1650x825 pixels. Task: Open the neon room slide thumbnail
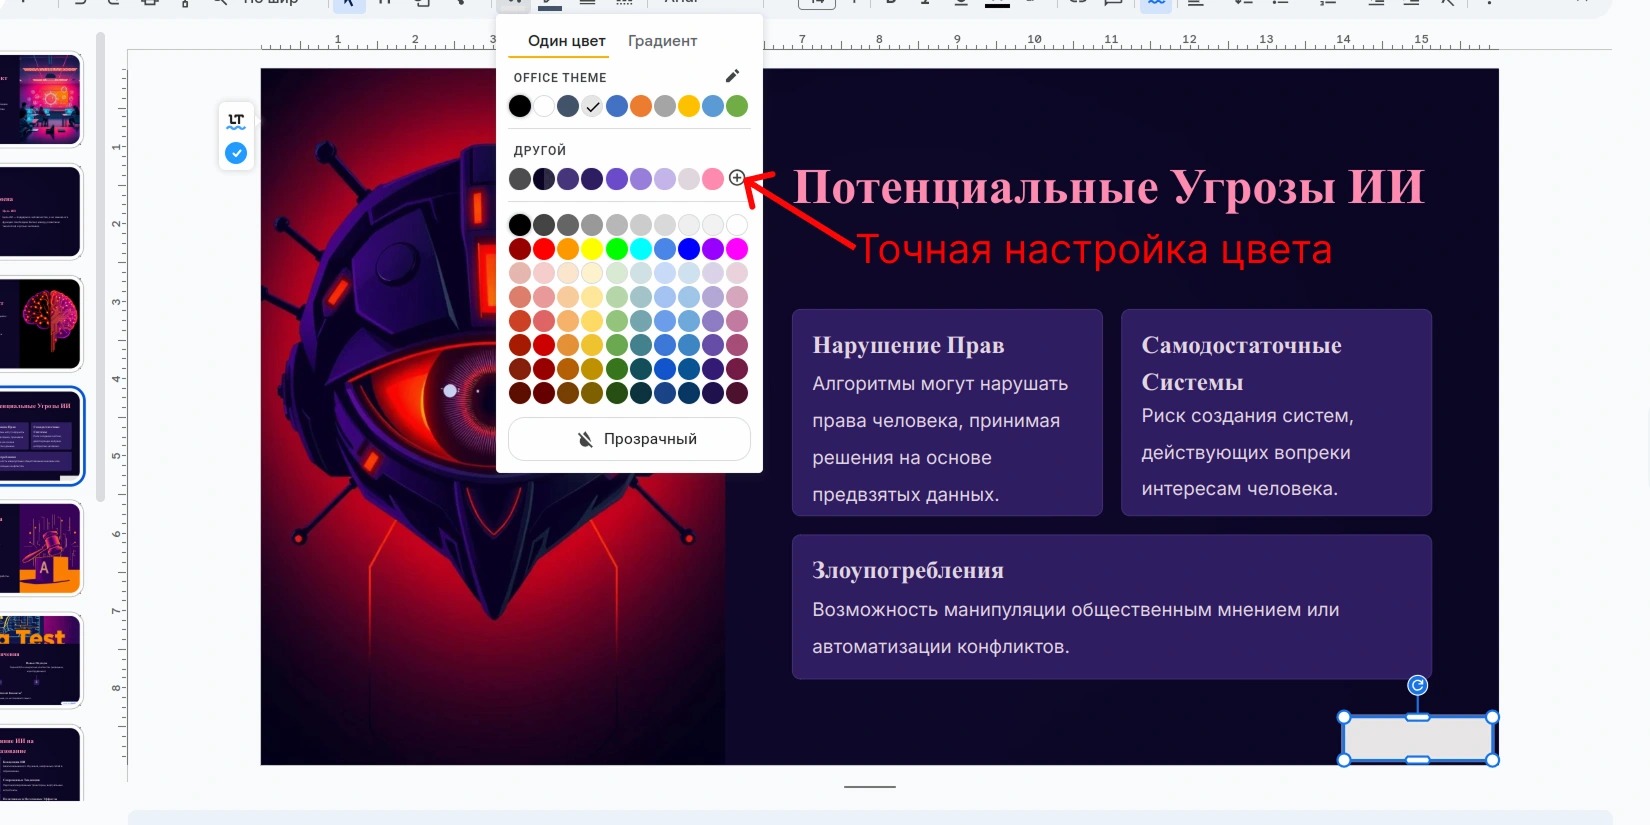(40, 100)
